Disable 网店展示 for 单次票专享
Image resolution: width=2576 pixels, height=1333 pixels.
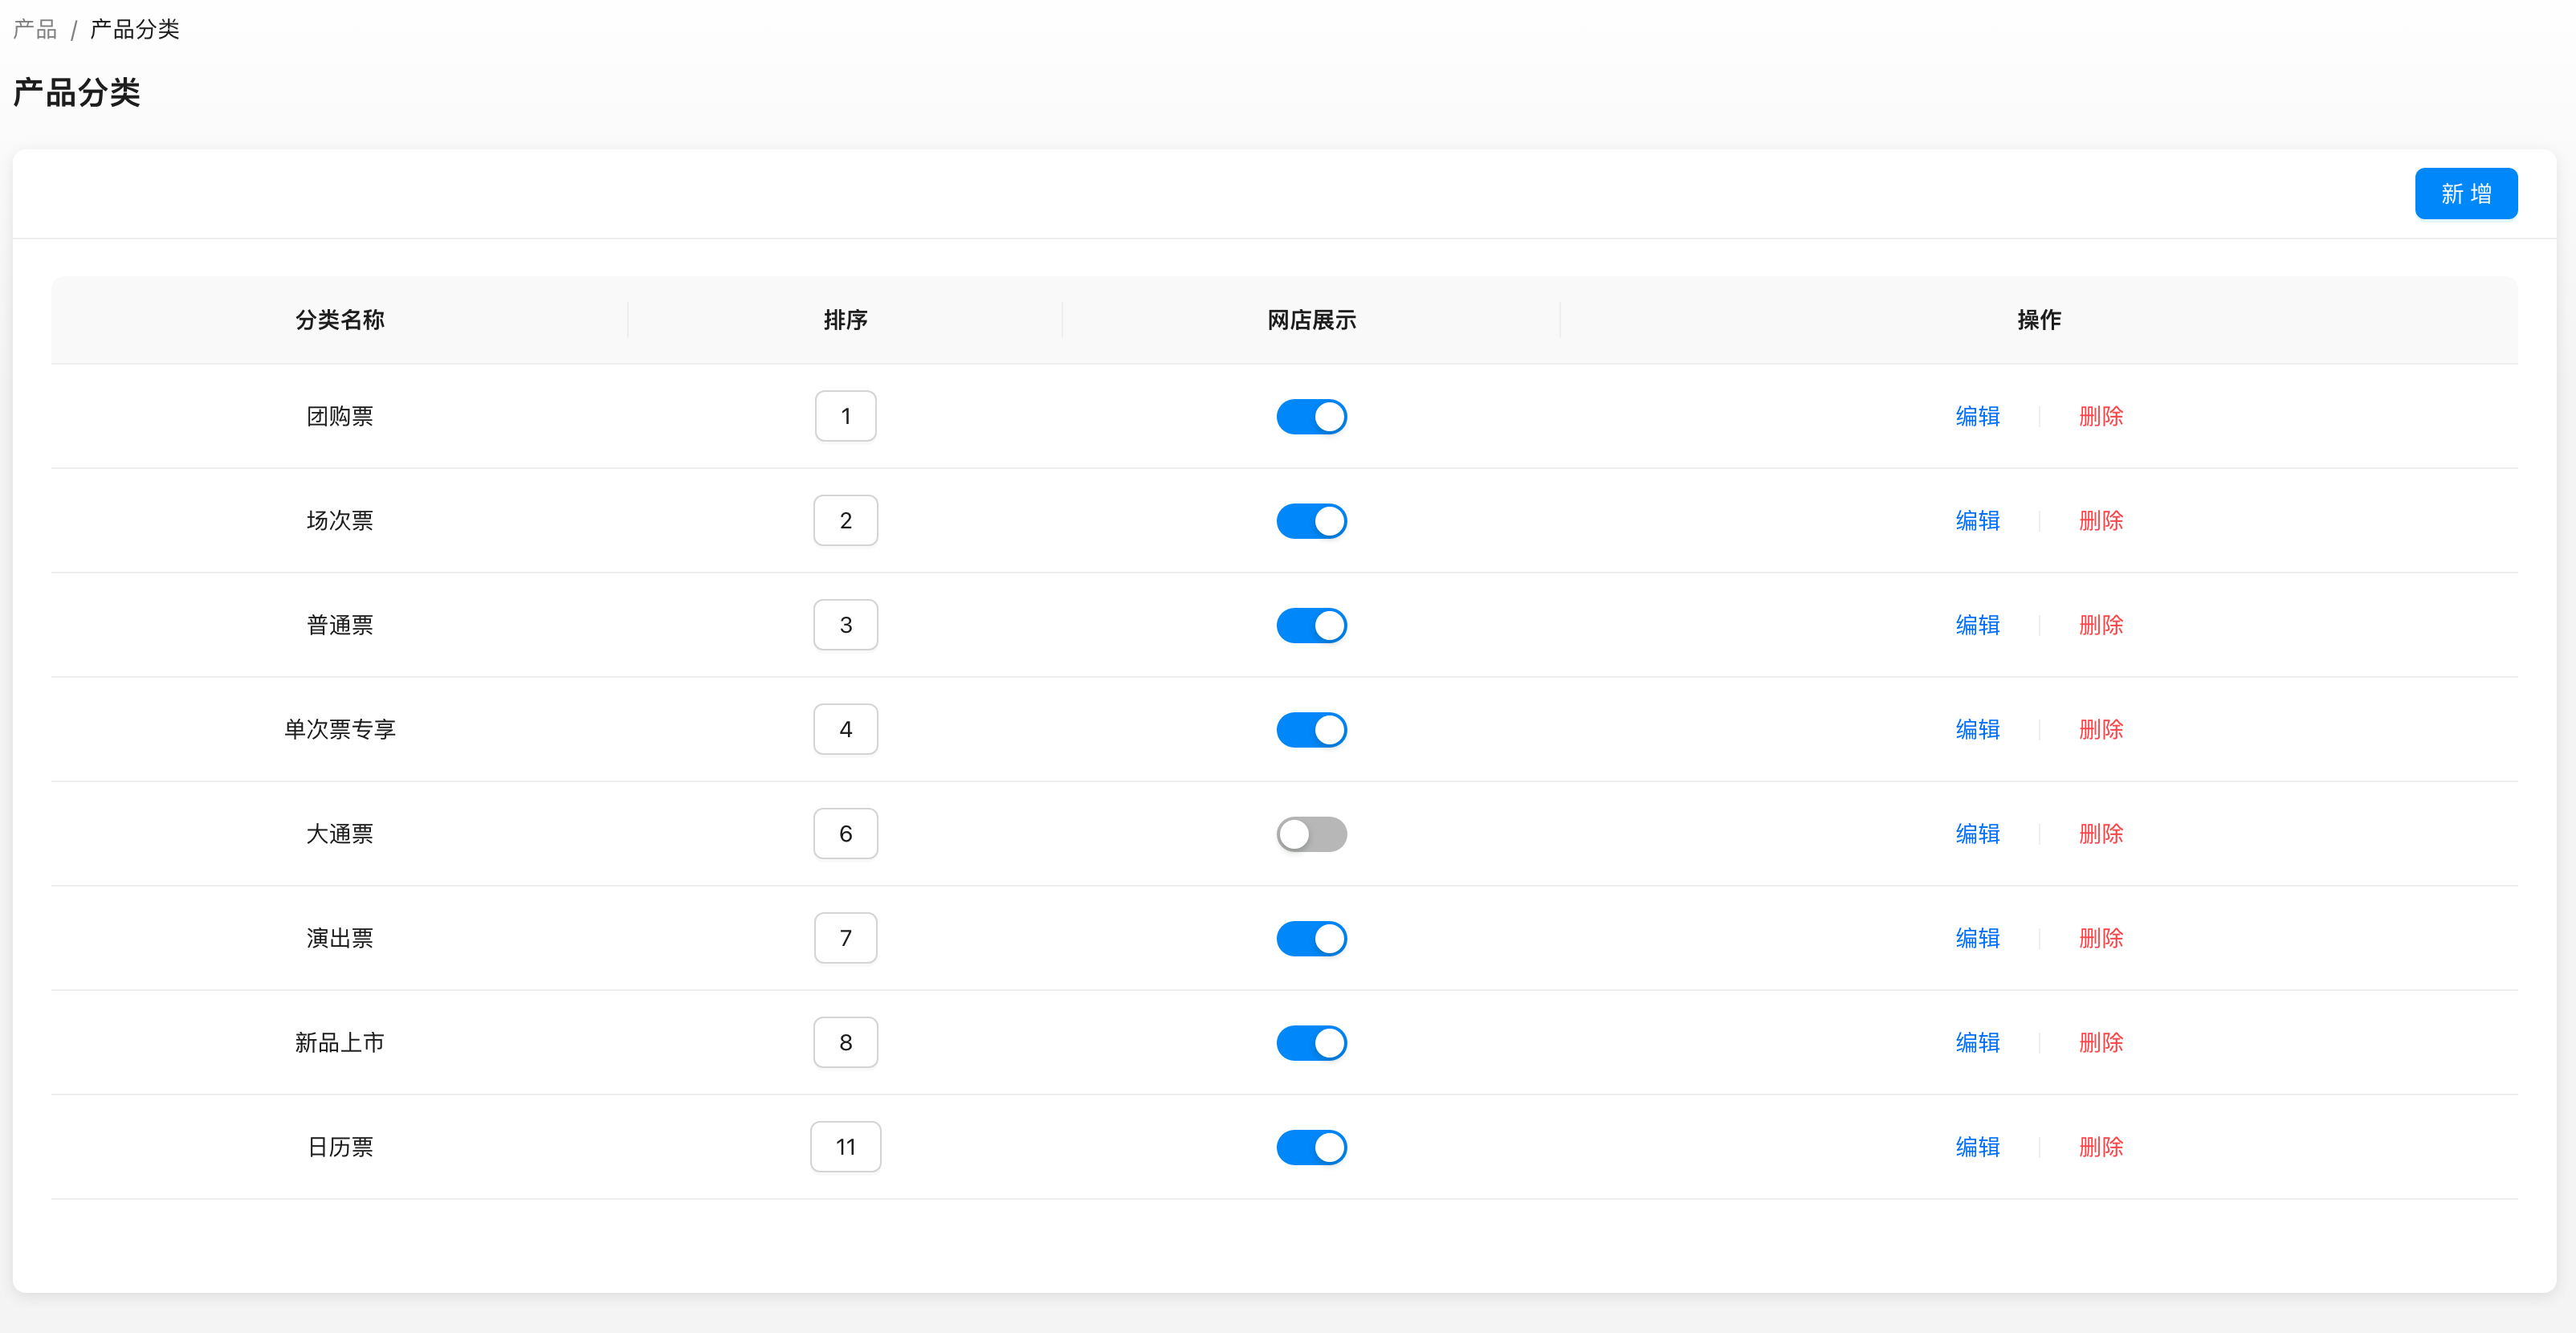[1311, 729]
